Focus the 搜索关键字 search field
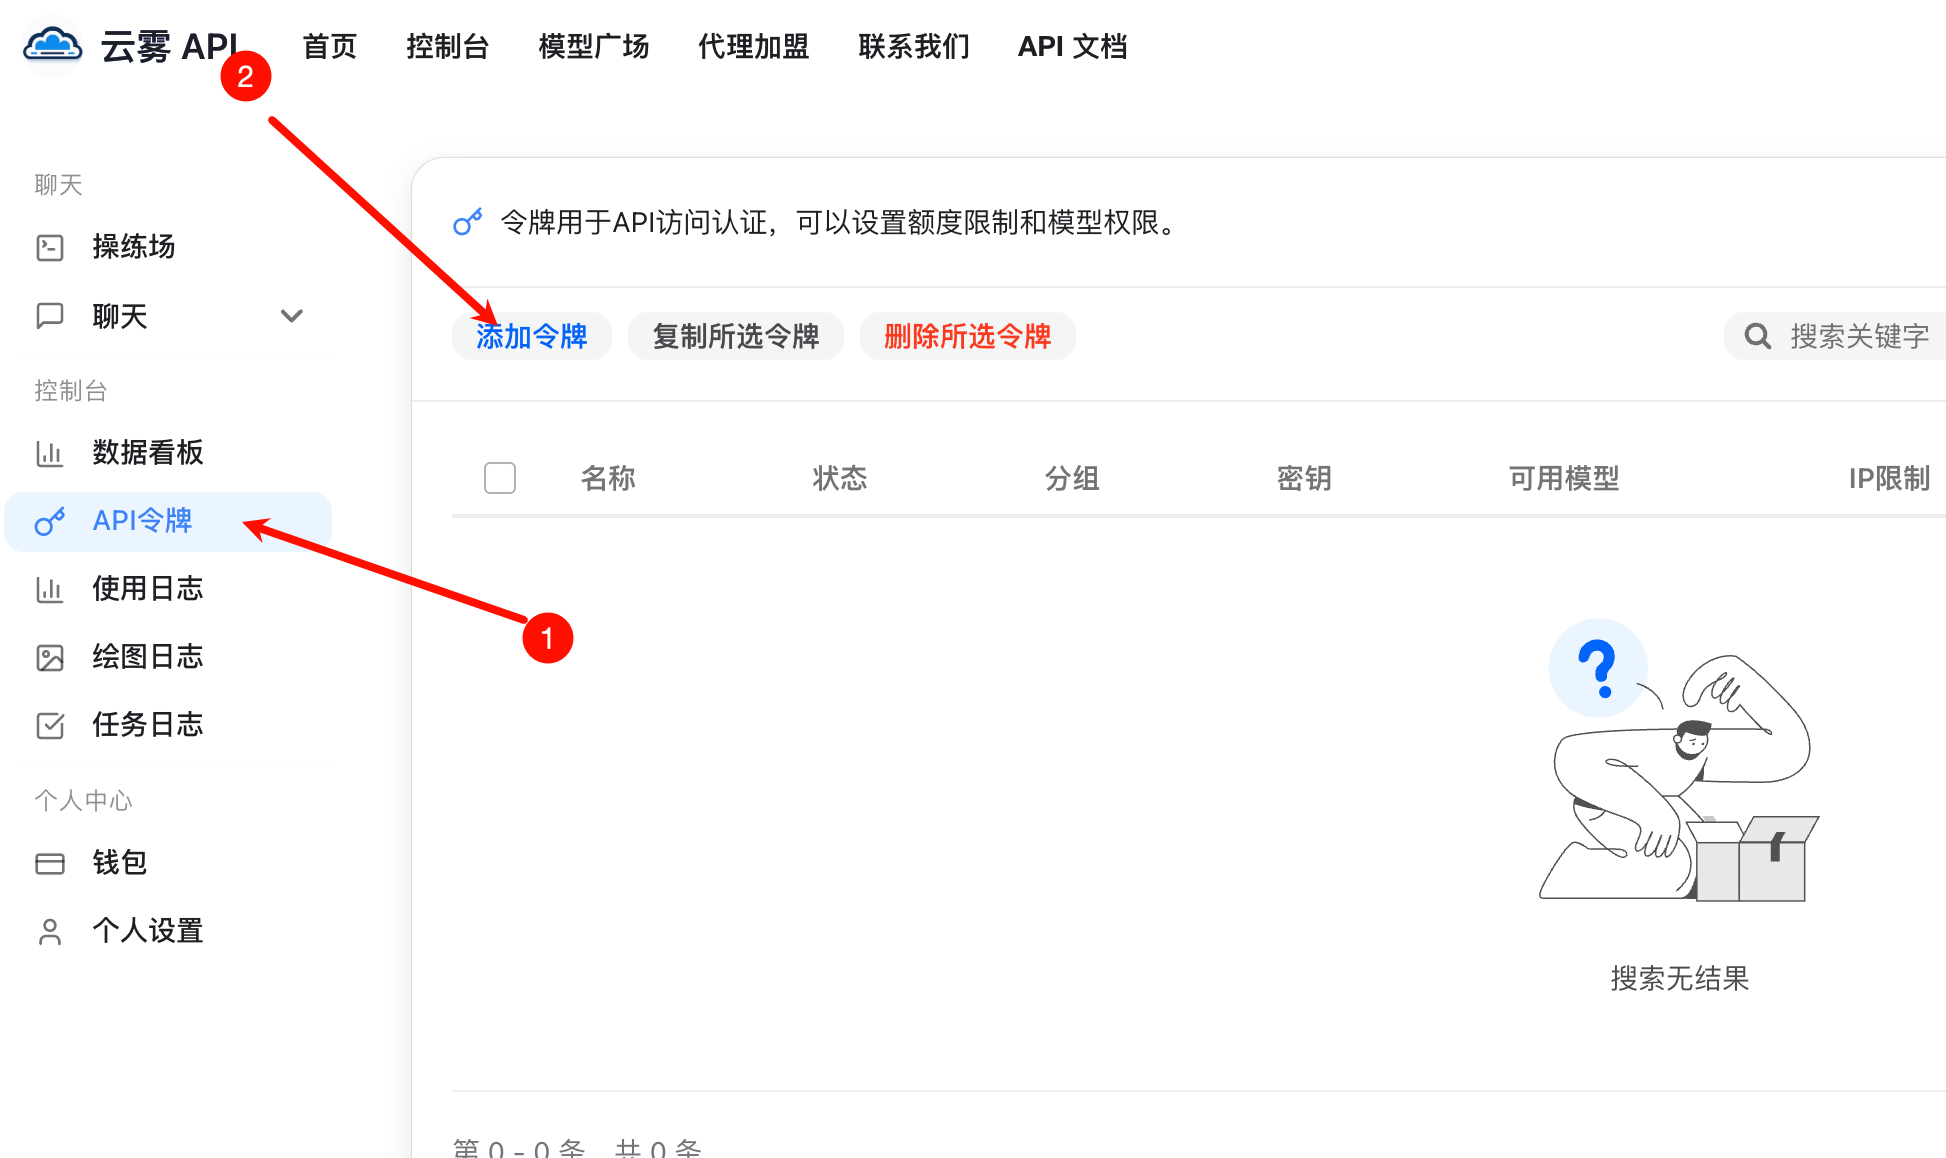 1858,336
